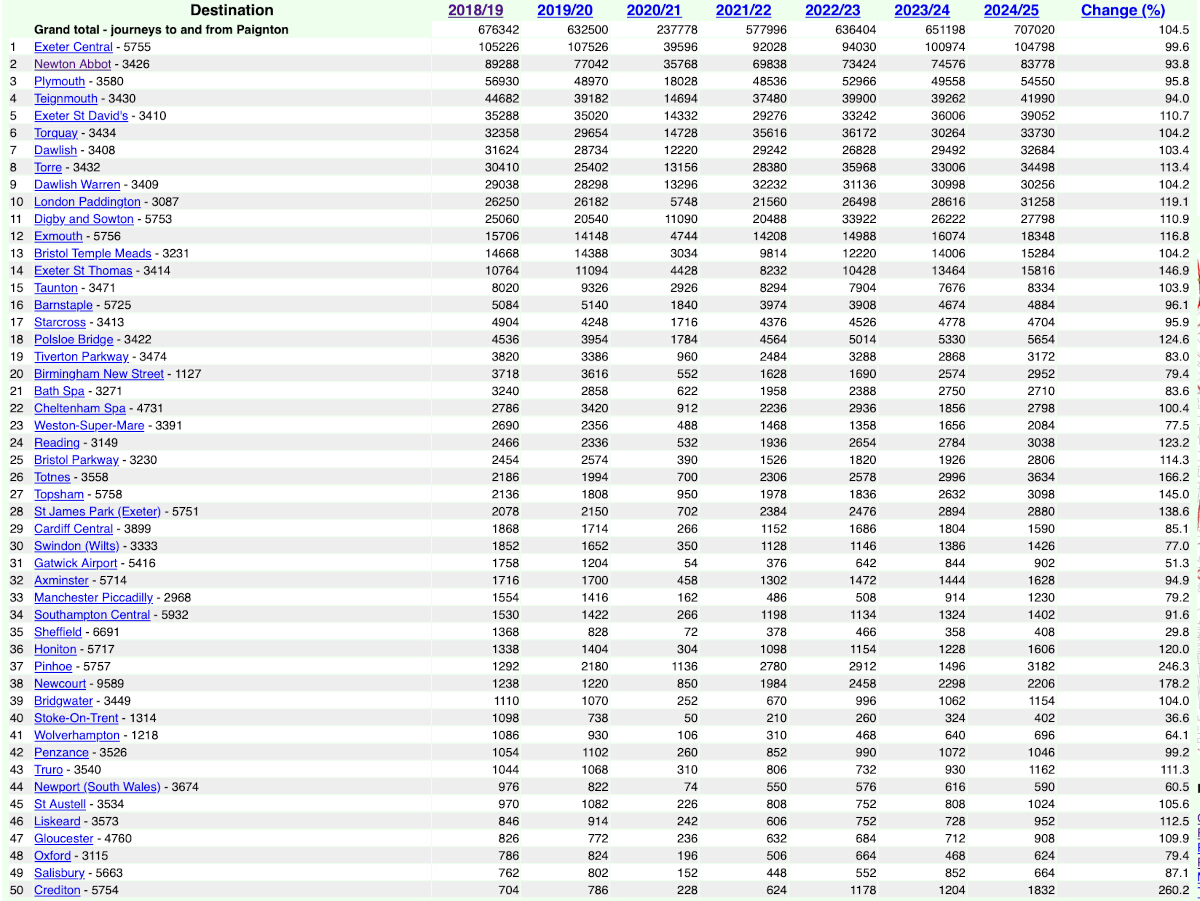Sort by 2023/24 journeys column
Screen dimensions: 1200x901
pyautogui.click(x=922, y=10)
